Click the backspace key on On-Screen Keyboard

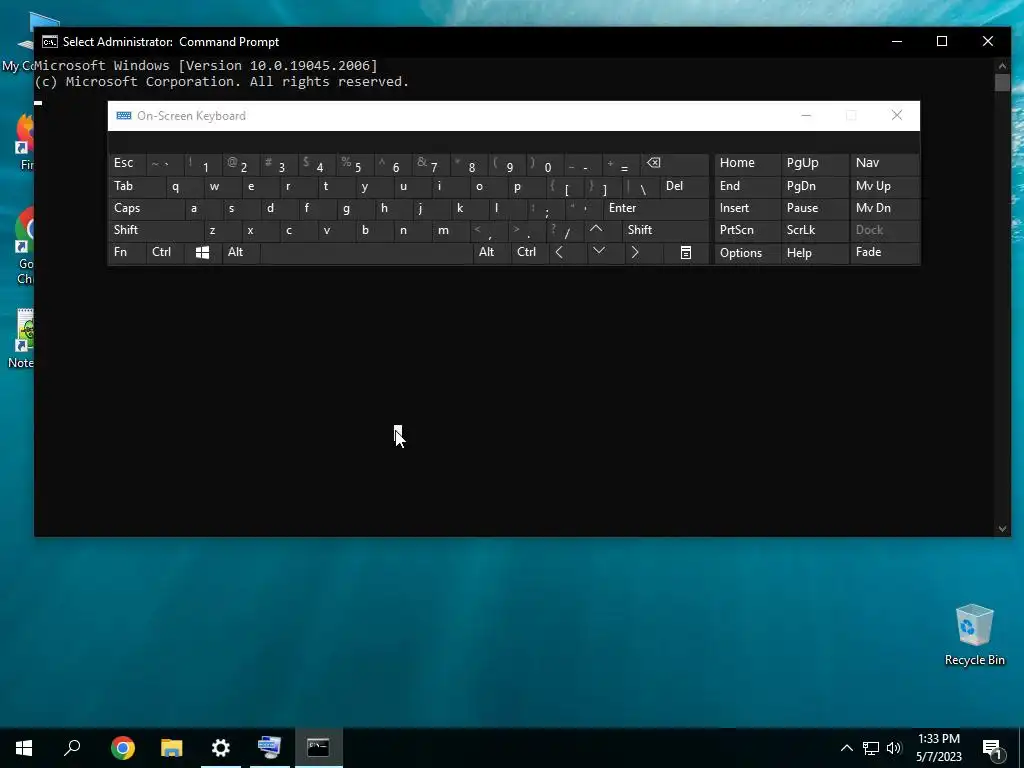coord(675,164)
